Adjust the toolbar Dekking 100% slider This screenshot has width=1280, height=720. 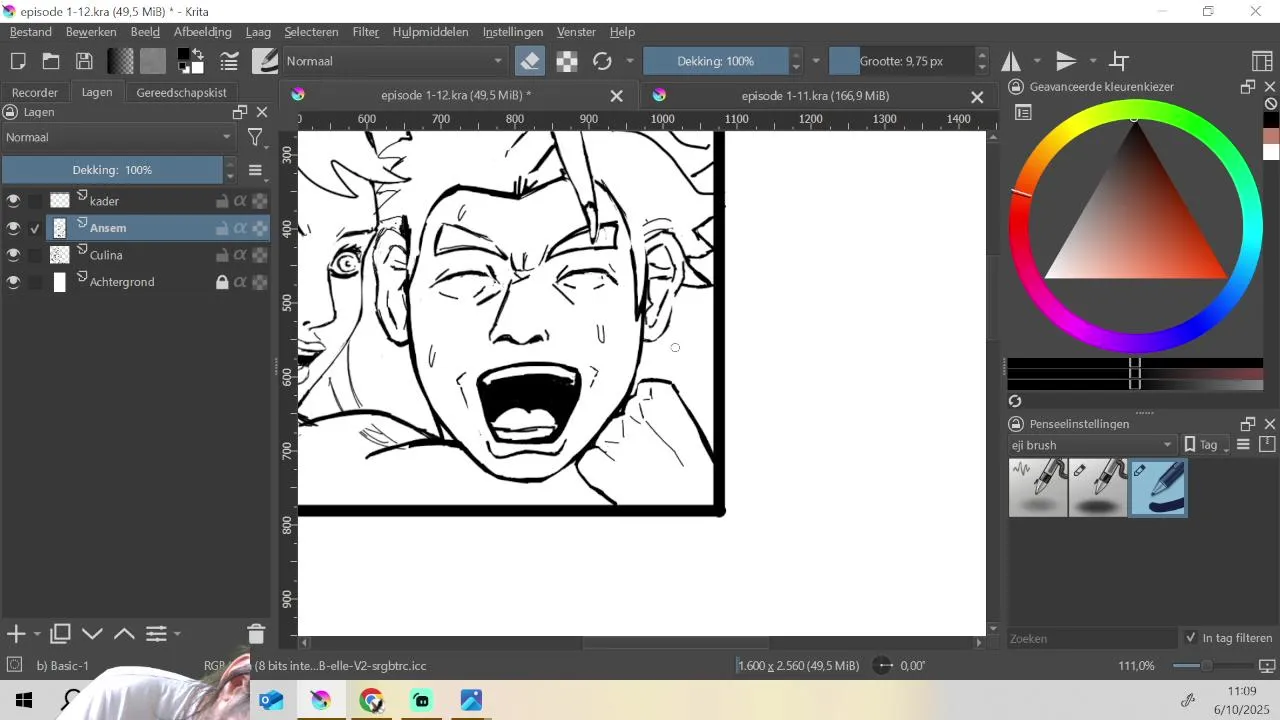(716, 61)
